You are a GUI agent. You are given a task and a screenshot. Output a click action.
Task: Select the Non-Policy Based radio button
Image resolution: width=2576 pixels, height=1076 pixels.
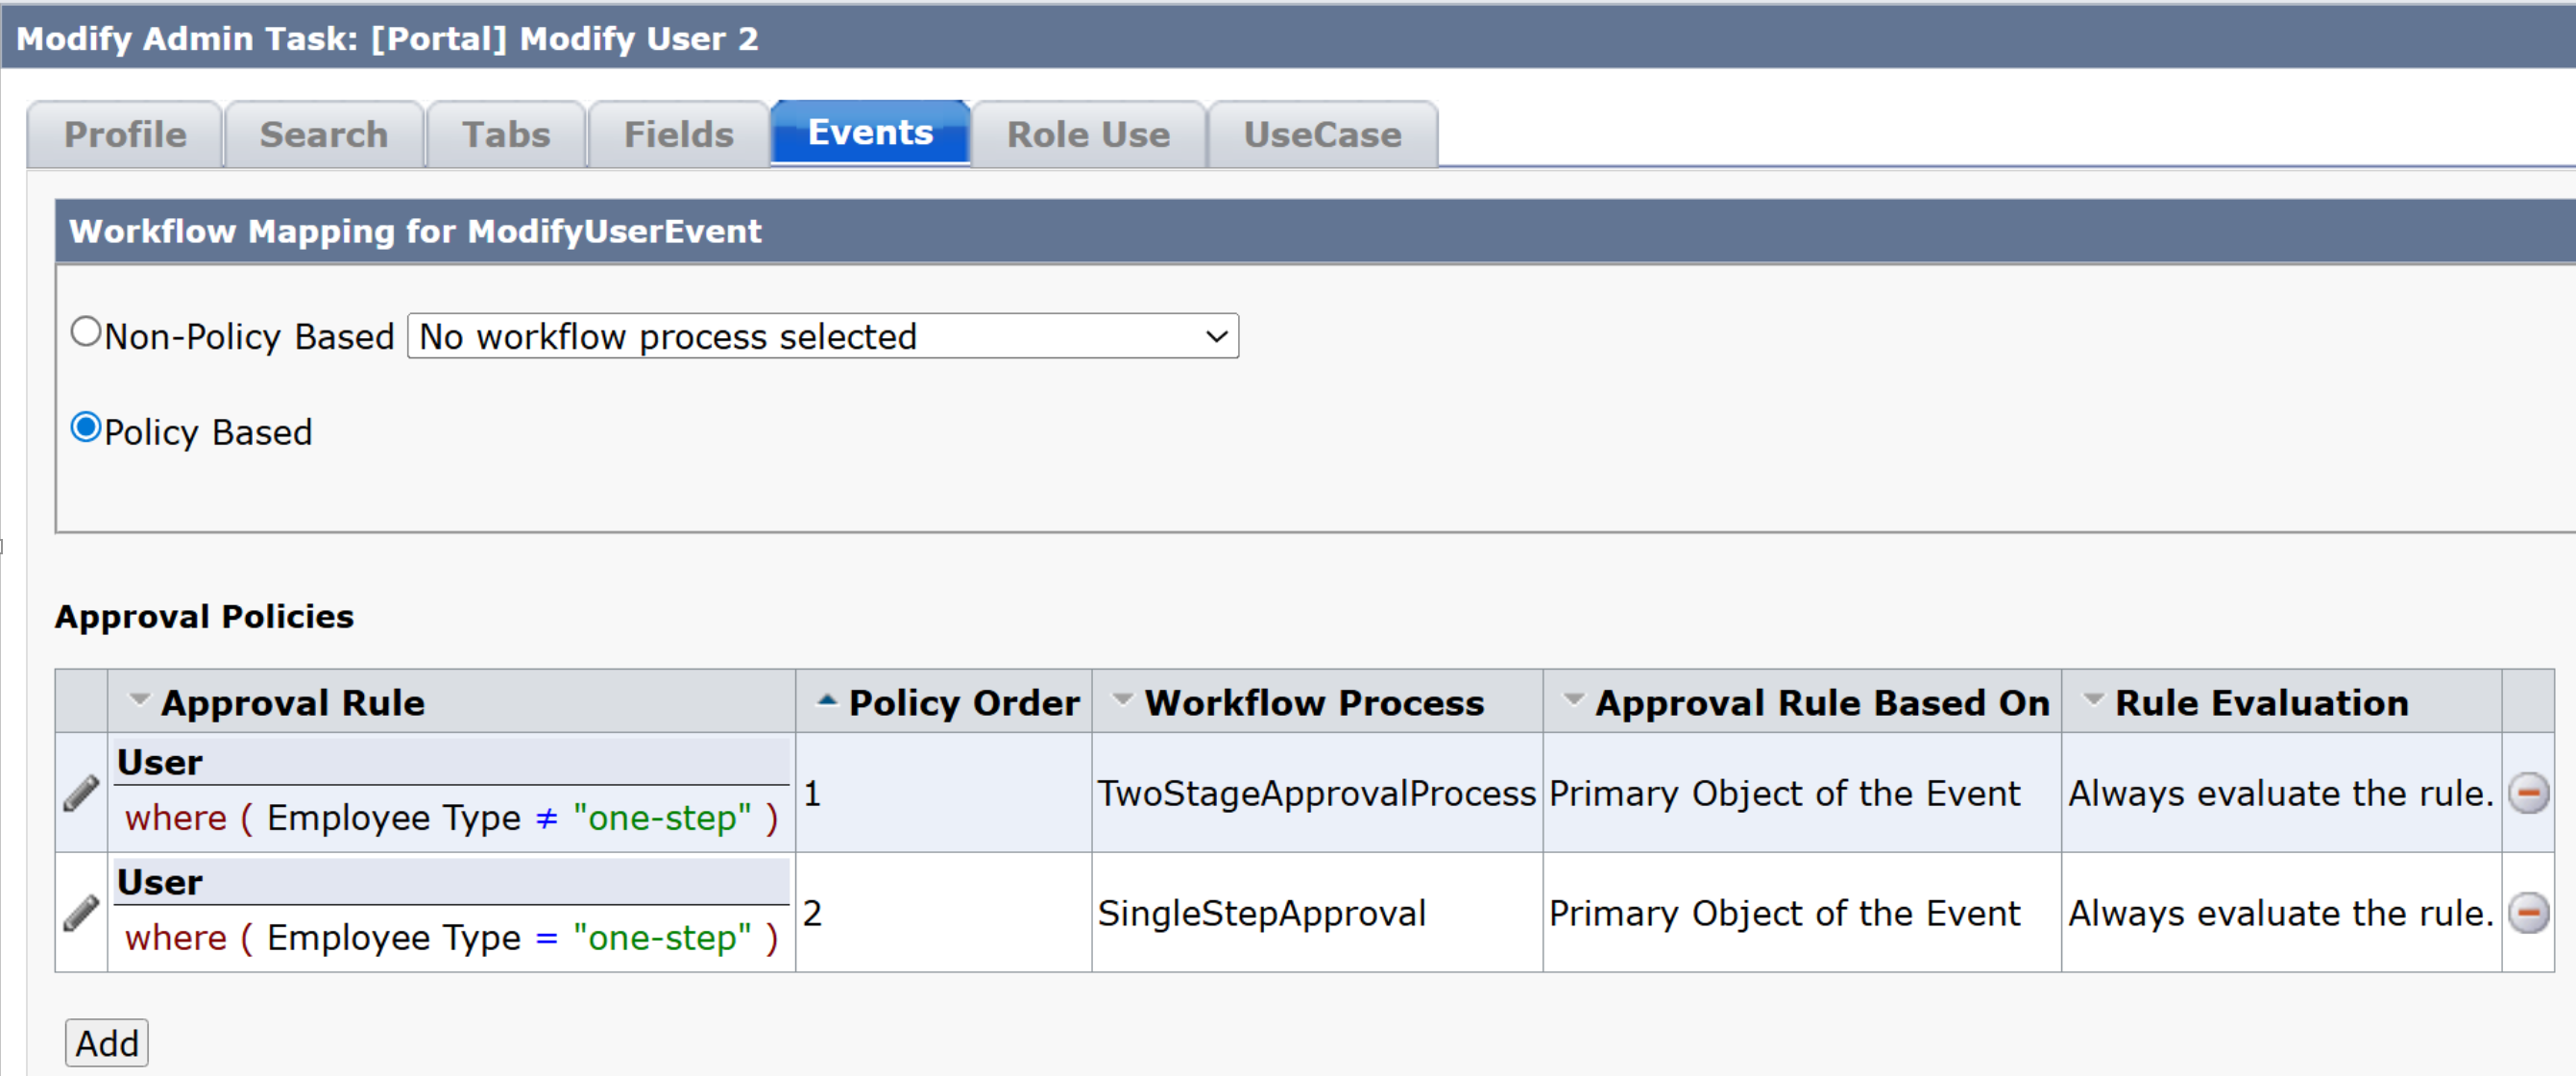tap(86, 332)
